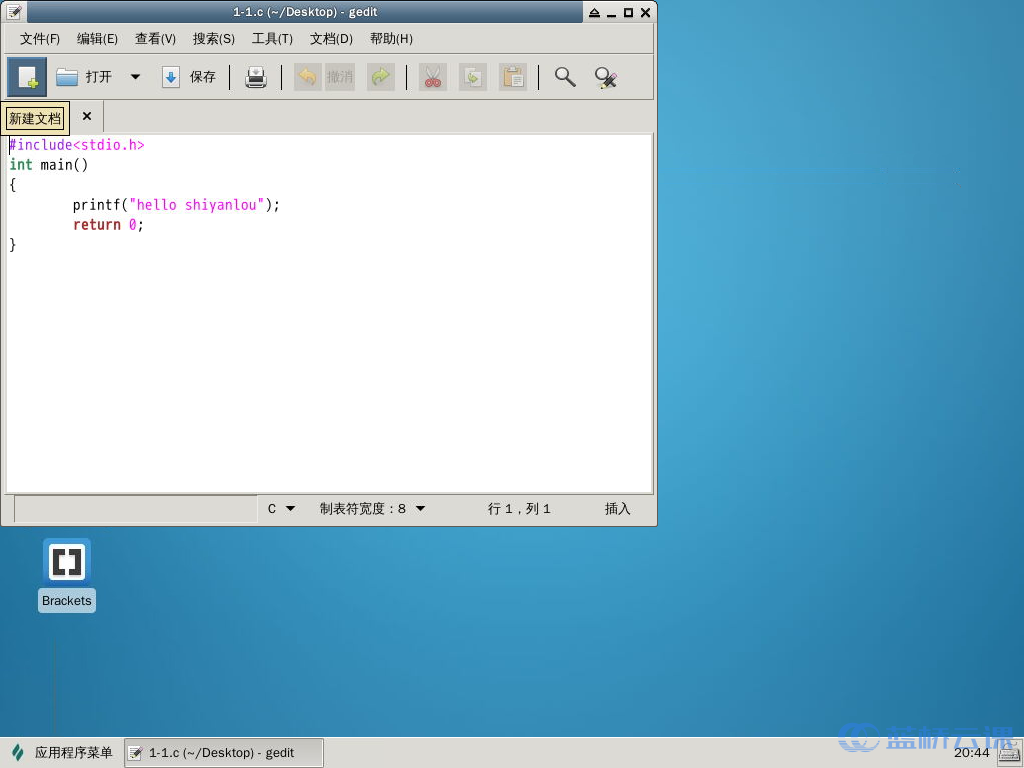Click the 保存 save label

(x=202, y=77)
